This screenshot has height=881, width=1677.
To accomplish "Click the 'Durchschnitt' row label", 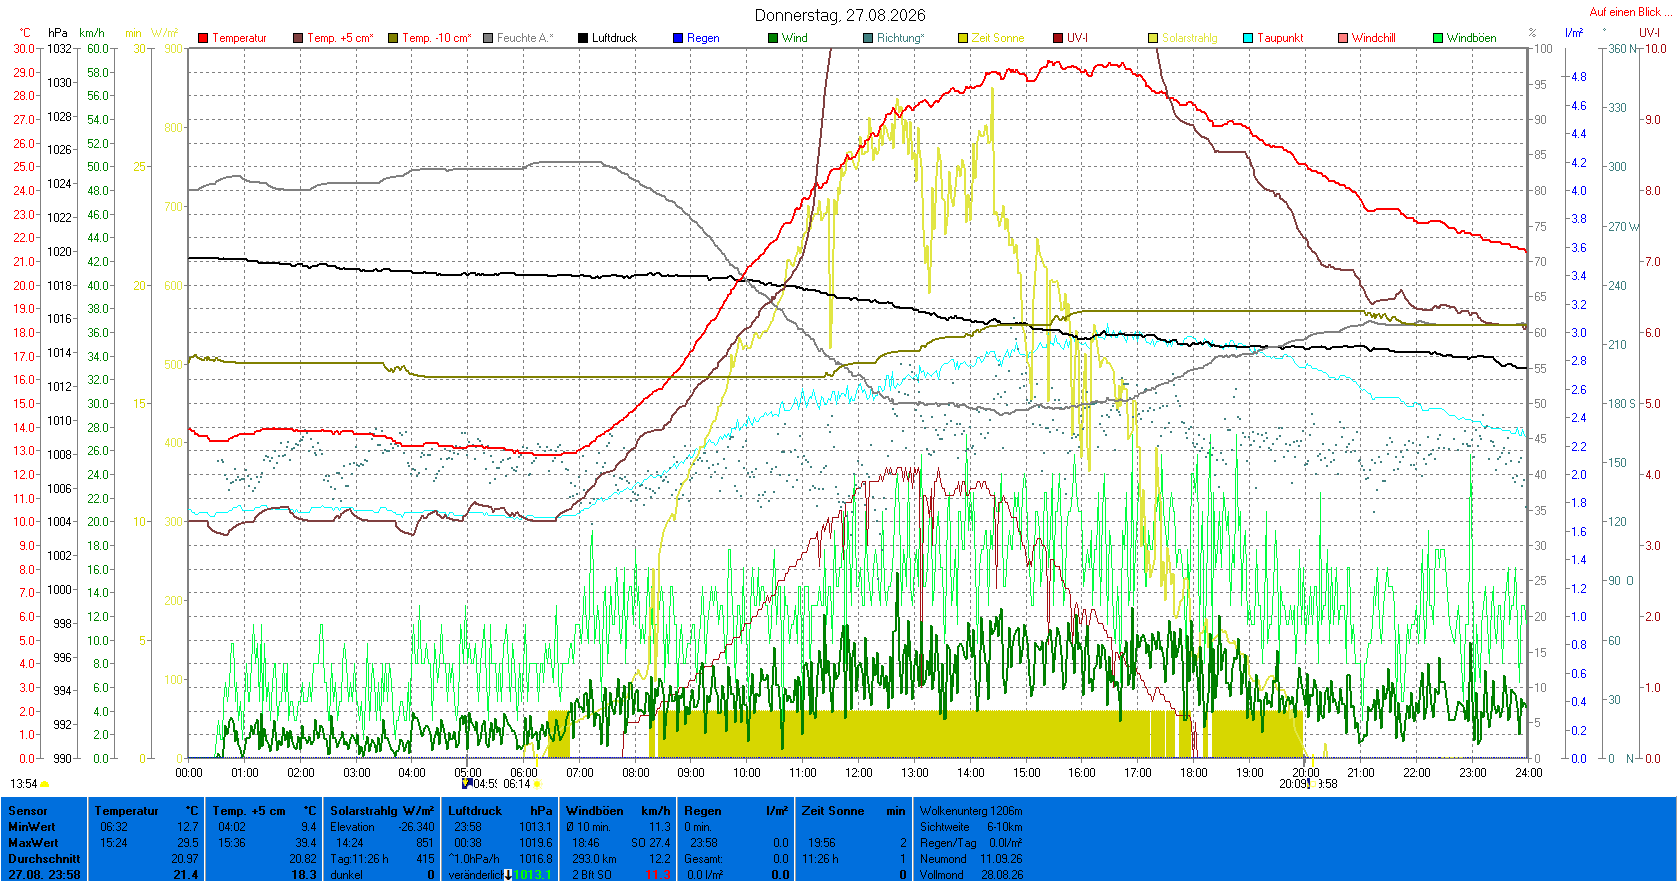I will pos(44,859).
